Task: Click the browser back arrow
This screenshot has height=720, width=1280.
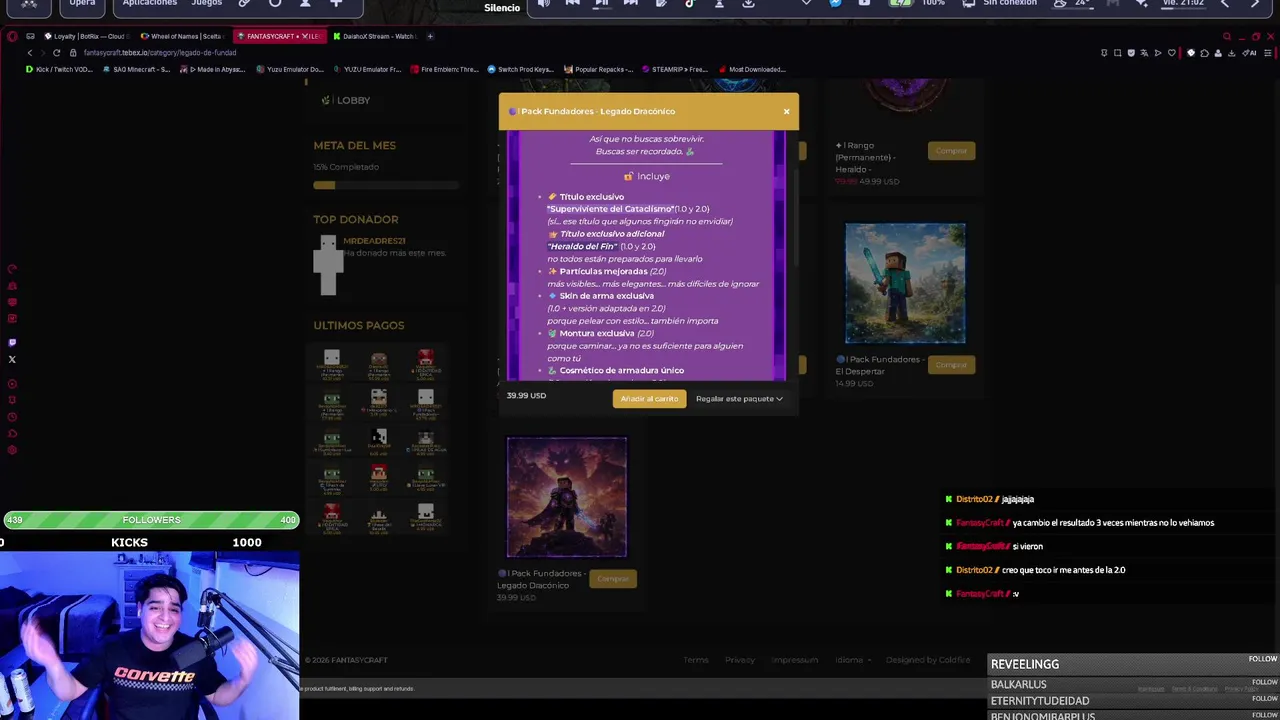Action: pos(30,52)
